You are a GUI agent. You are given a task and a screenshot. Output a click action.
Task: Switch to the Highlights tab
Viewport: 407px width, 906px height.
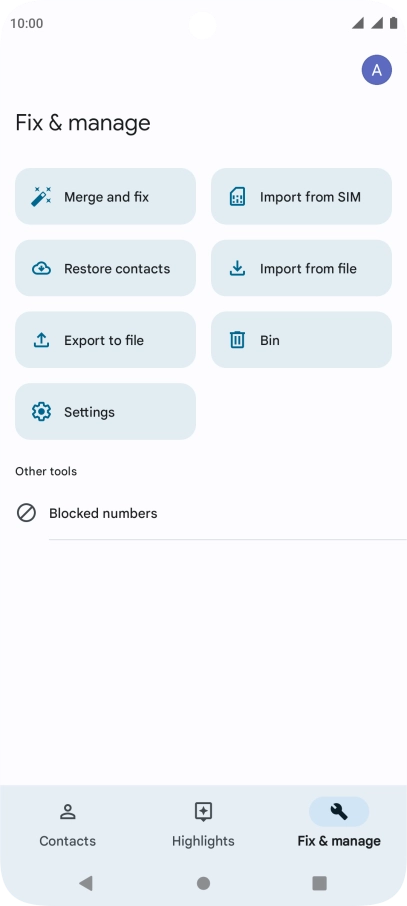pyautogui.click(x=203, y=825)
